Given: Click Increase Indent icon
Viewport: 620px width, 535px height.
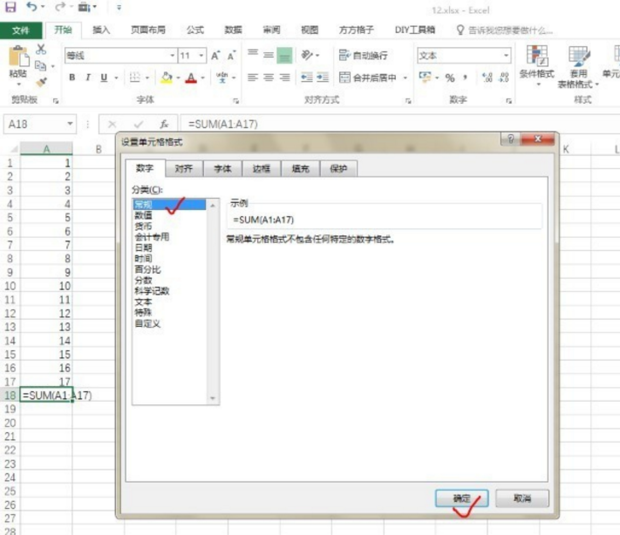Looking at the screenshot, I should 323,78.
